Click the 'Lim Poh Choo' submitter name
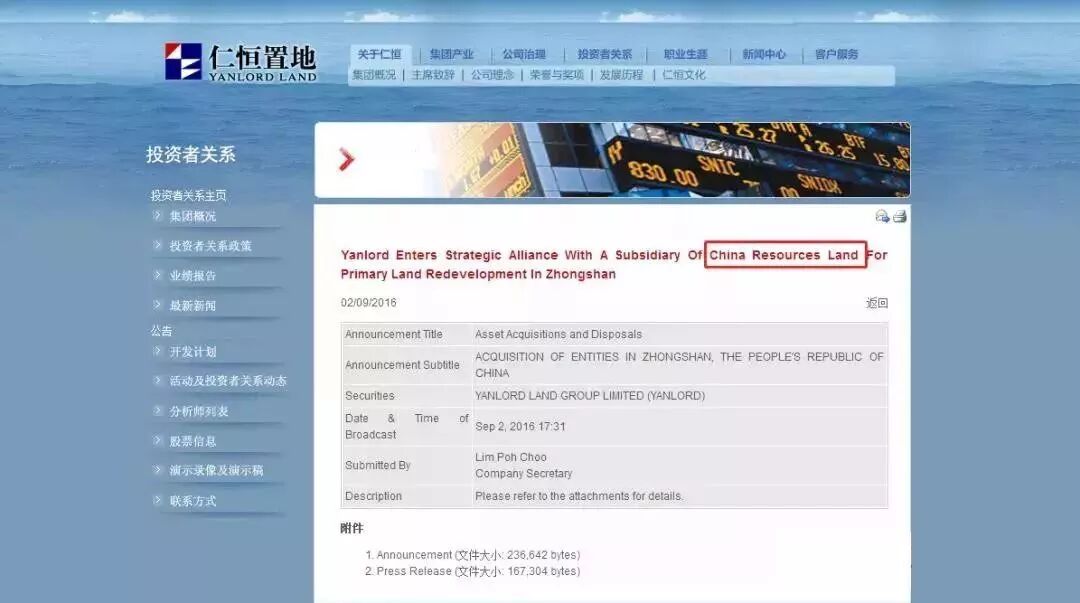Viewport: 1080px width, 603px height. click(511, 457)
